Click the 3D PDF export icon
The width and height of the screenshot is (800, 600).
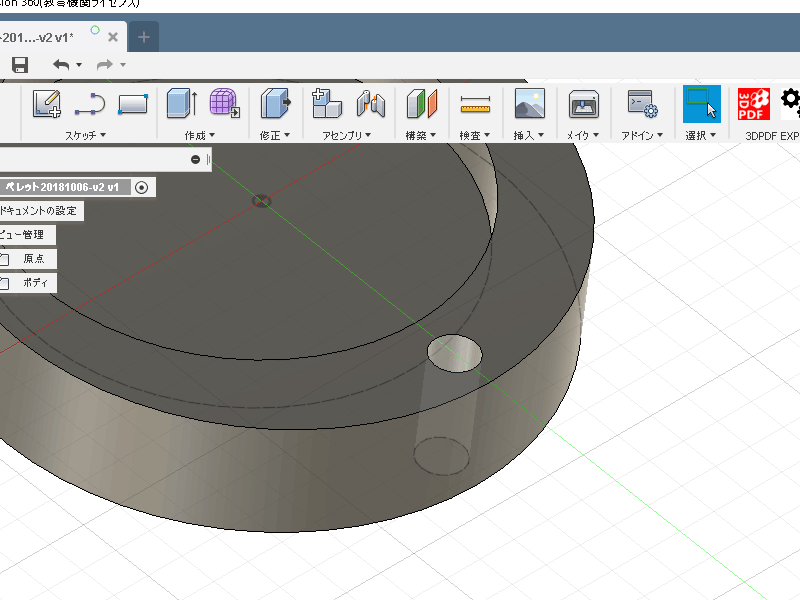coord(754,104)
